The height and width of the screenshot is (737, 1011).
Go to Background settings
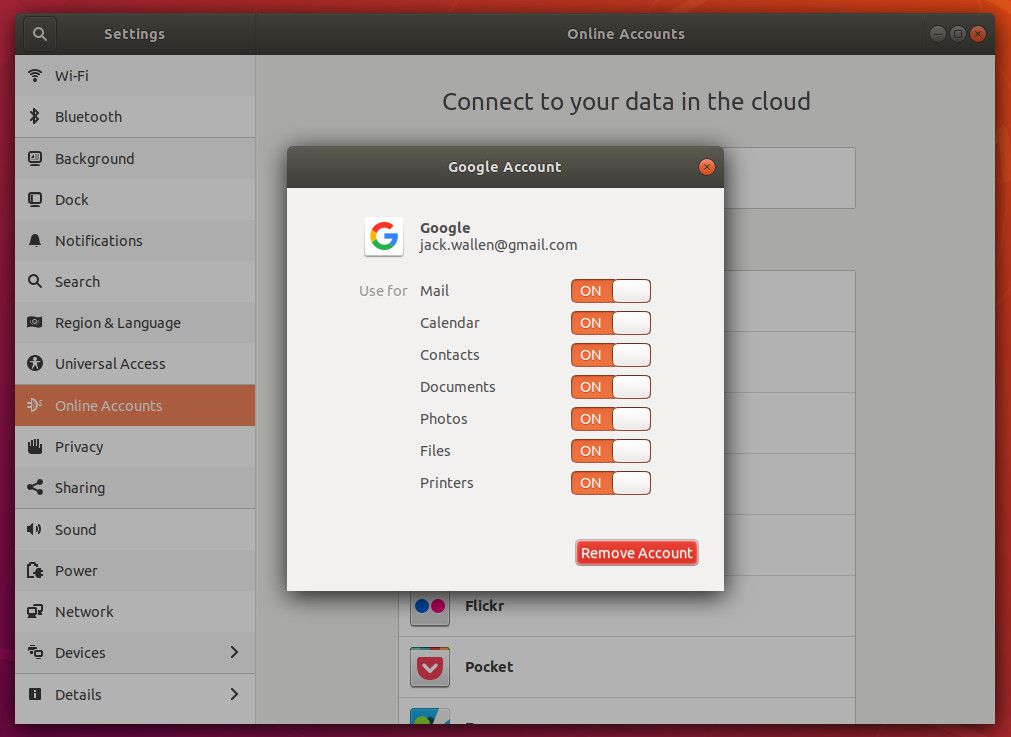(135, 158)
